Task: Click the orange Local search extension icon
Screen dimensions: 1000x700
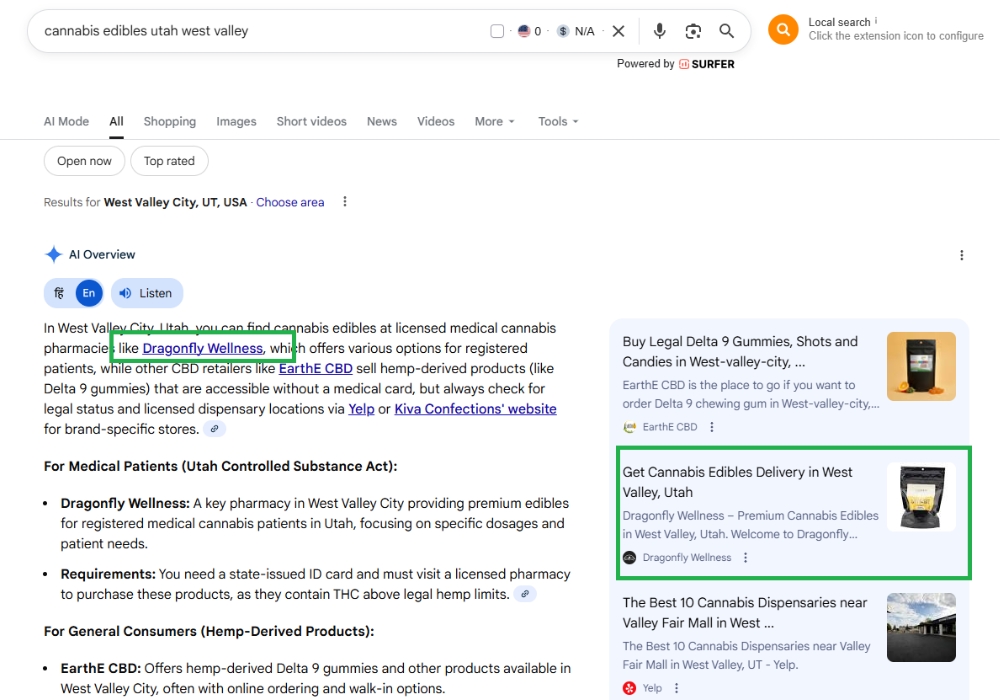Action: (783, 29)
